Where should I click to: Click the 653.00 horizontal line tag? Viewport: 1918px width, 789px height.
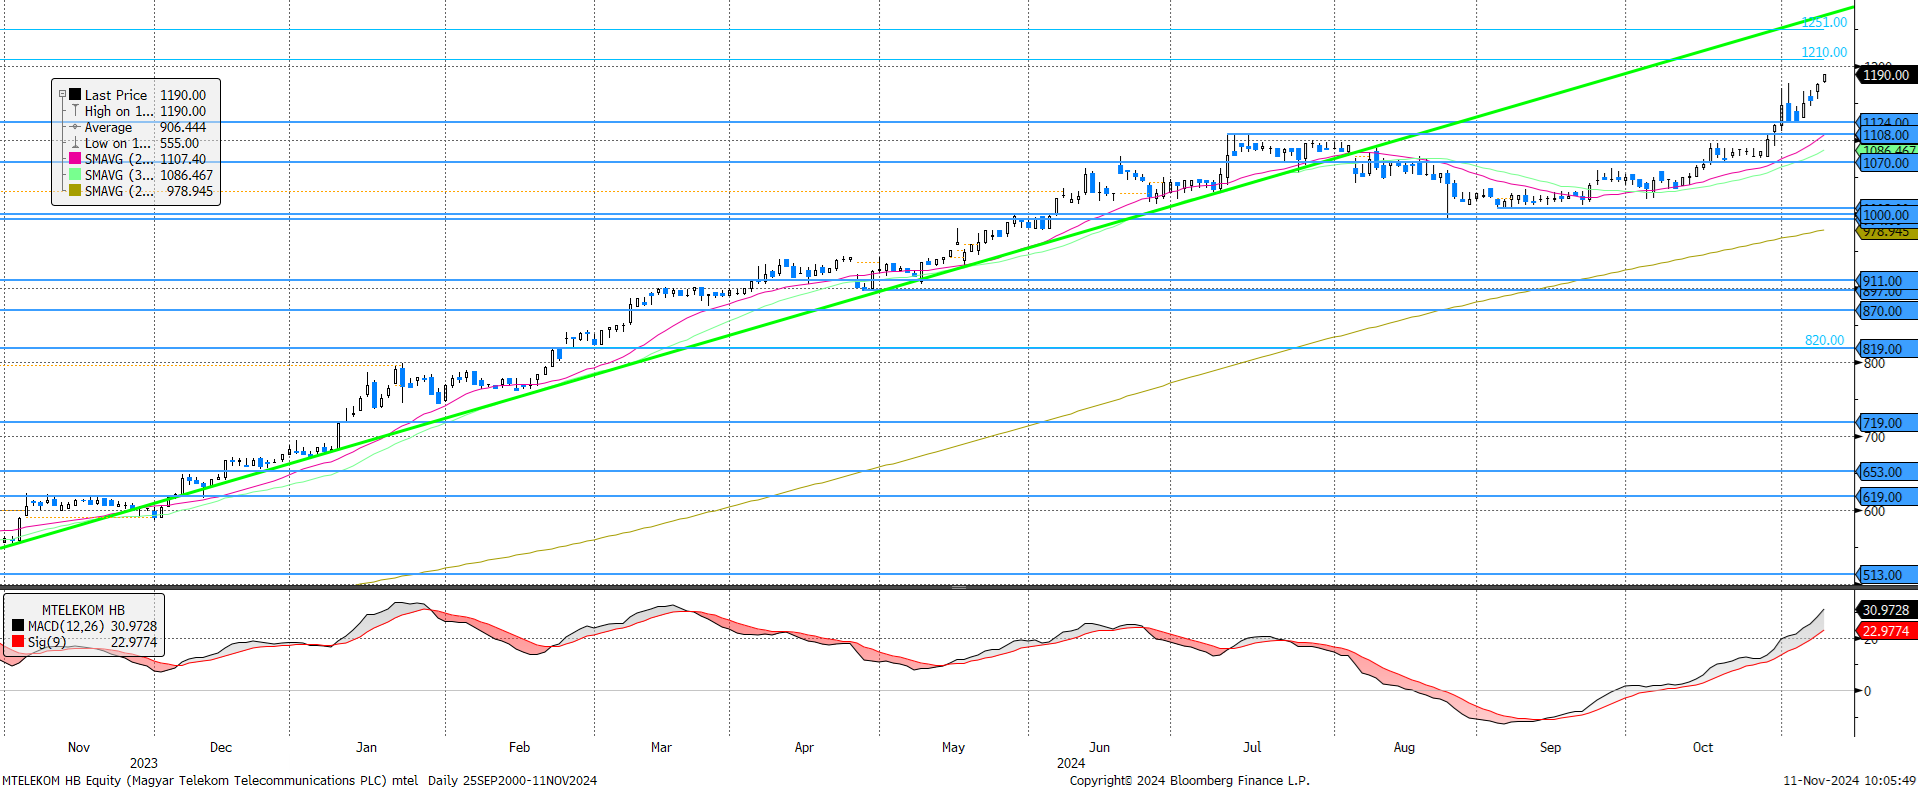(x=1886, y=472)
